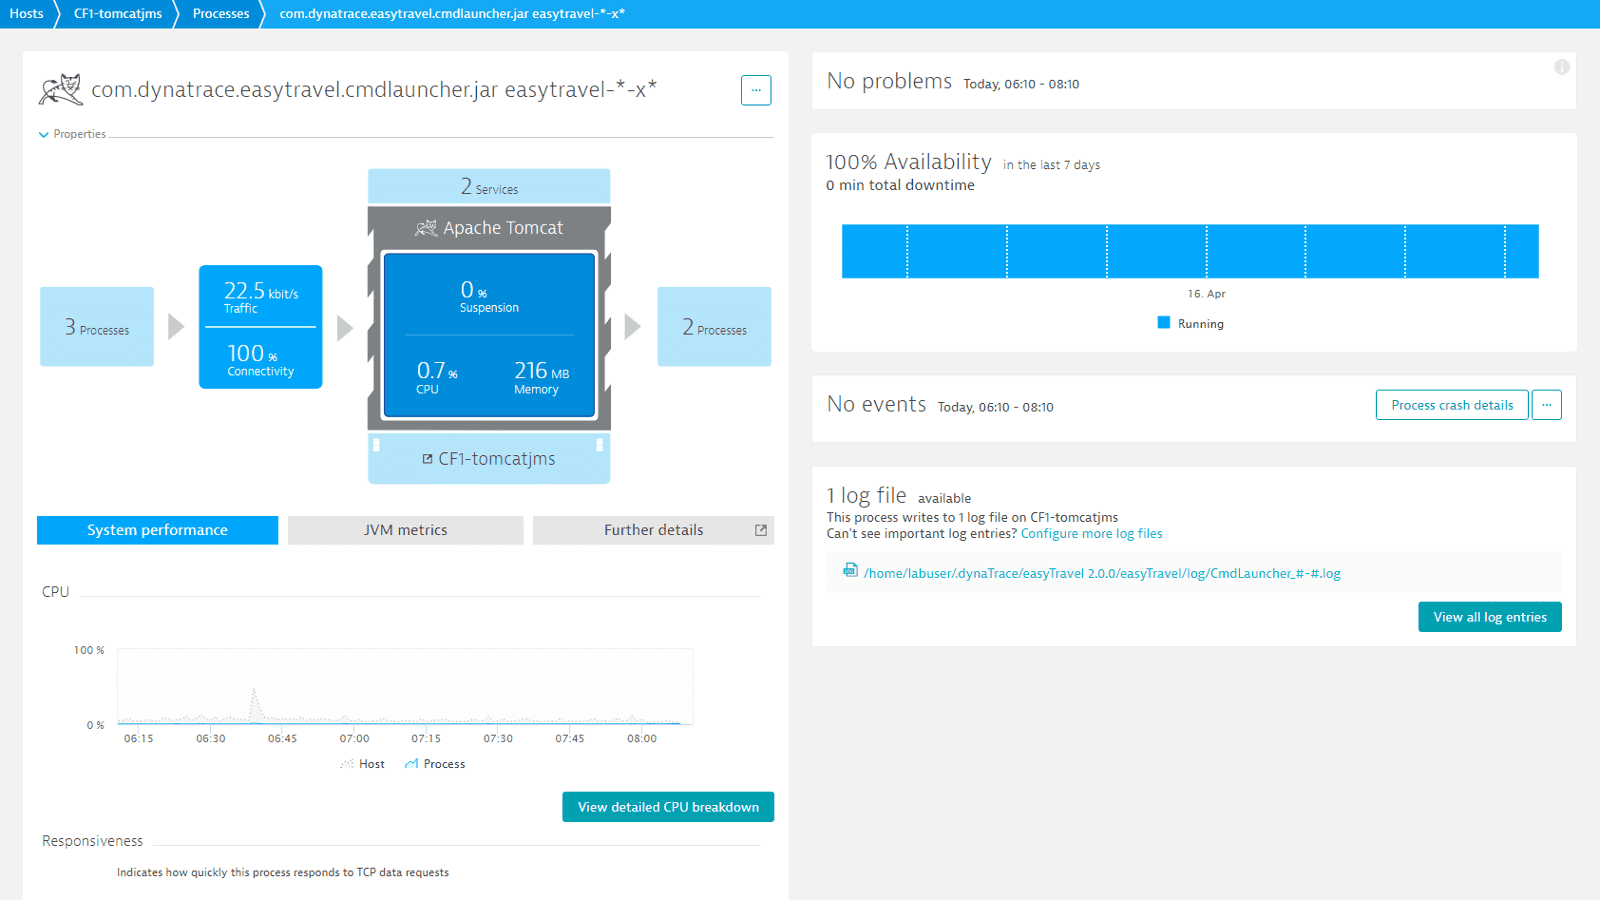Click the external link icon beside CF1-tomcatjms
1600x900 pixels.
point(427,459)
